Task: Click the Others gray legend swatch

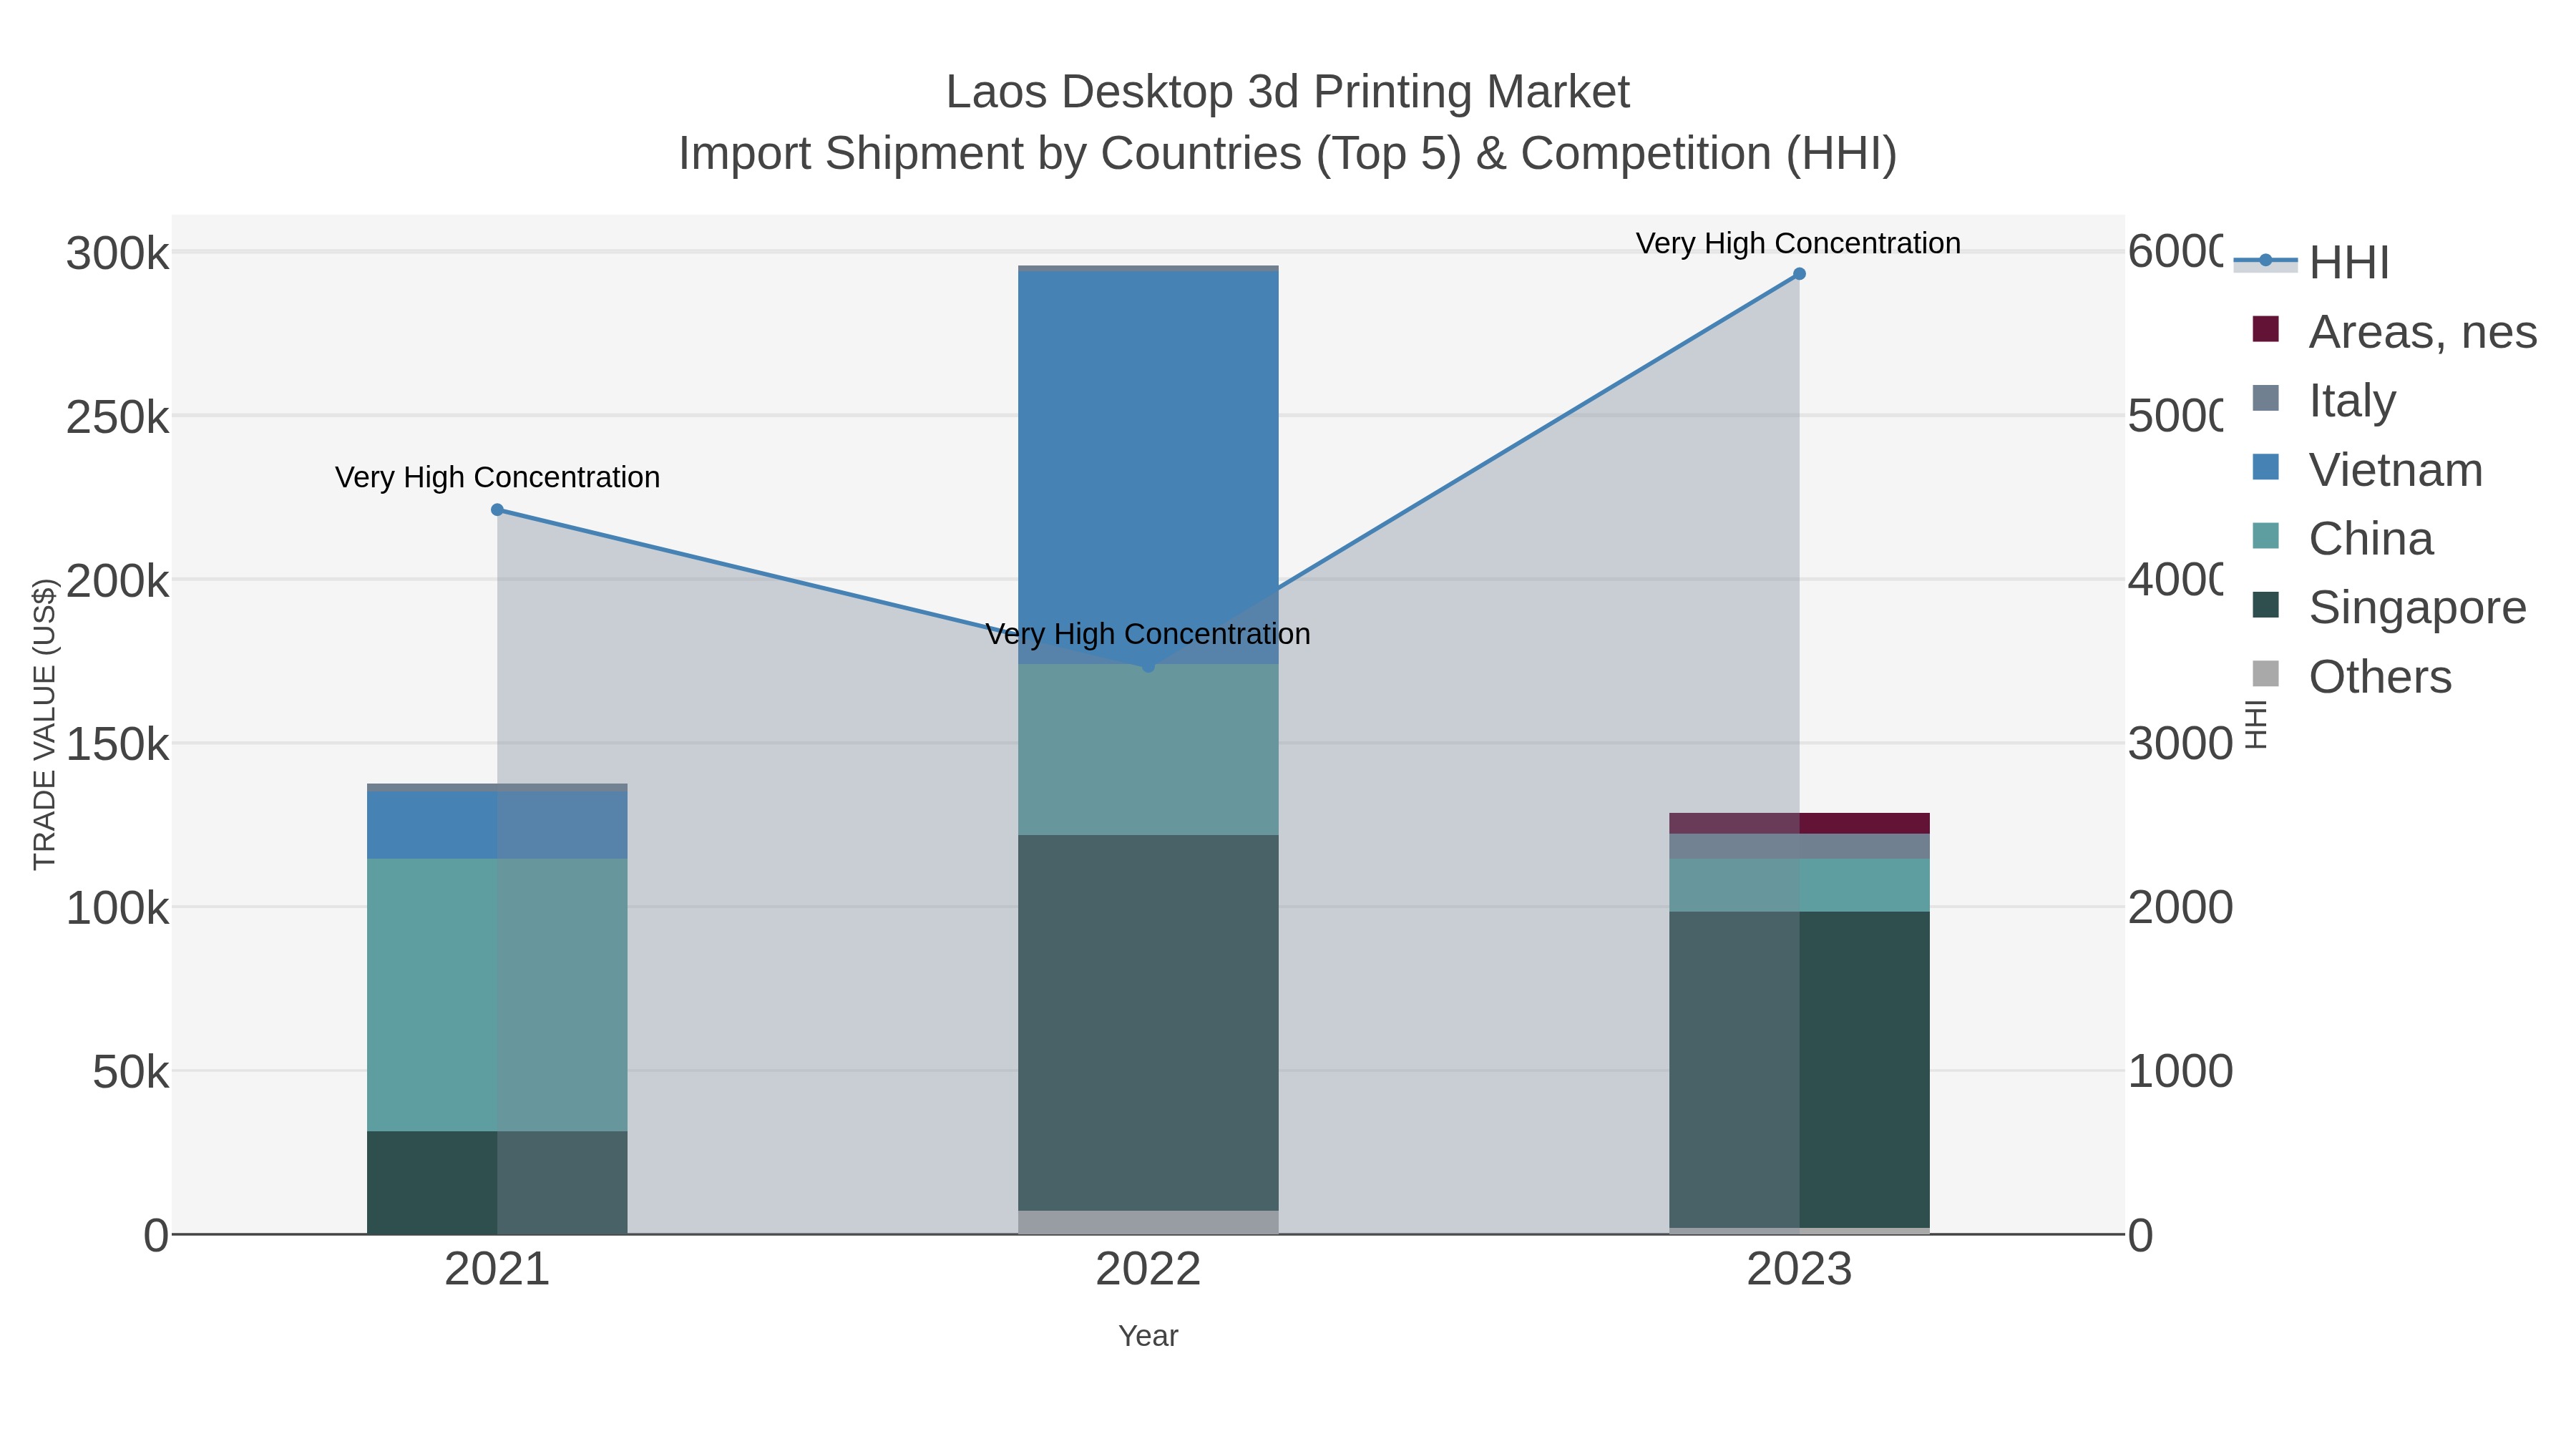Action: click(2266, 674)
